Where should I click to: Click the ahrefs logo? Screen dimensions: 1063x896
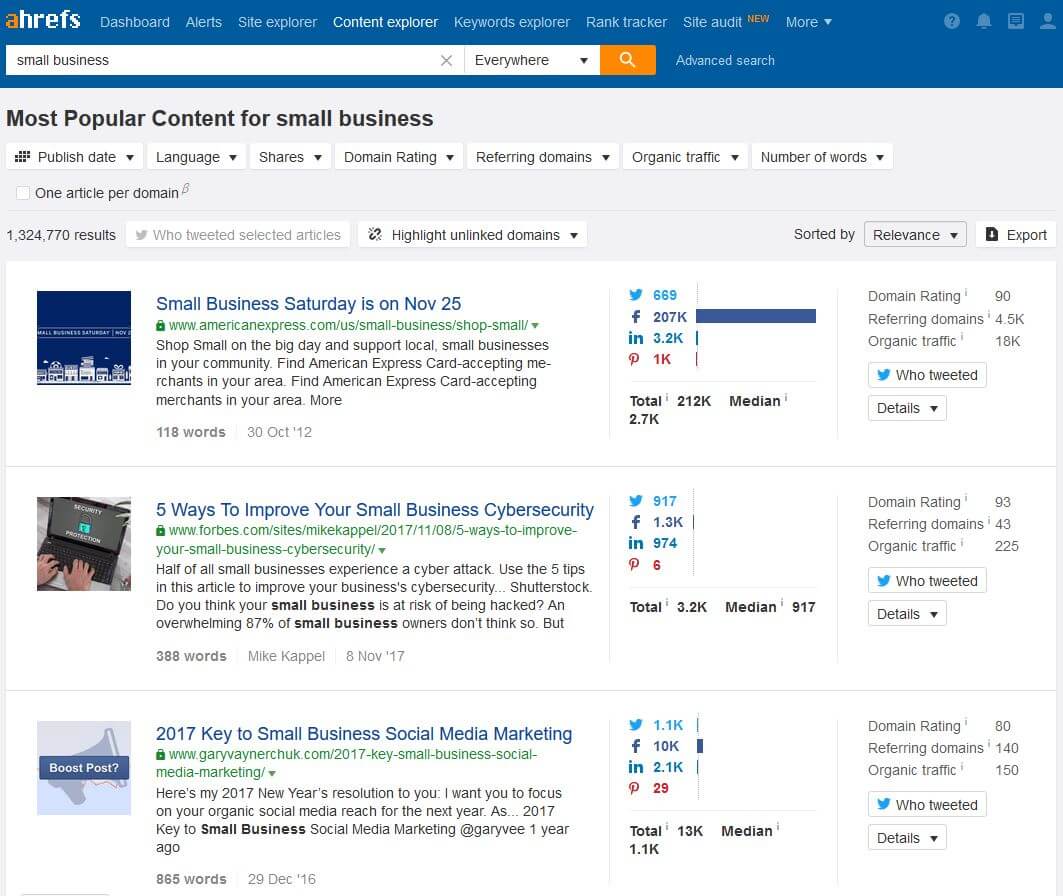[x=43, y=21]
